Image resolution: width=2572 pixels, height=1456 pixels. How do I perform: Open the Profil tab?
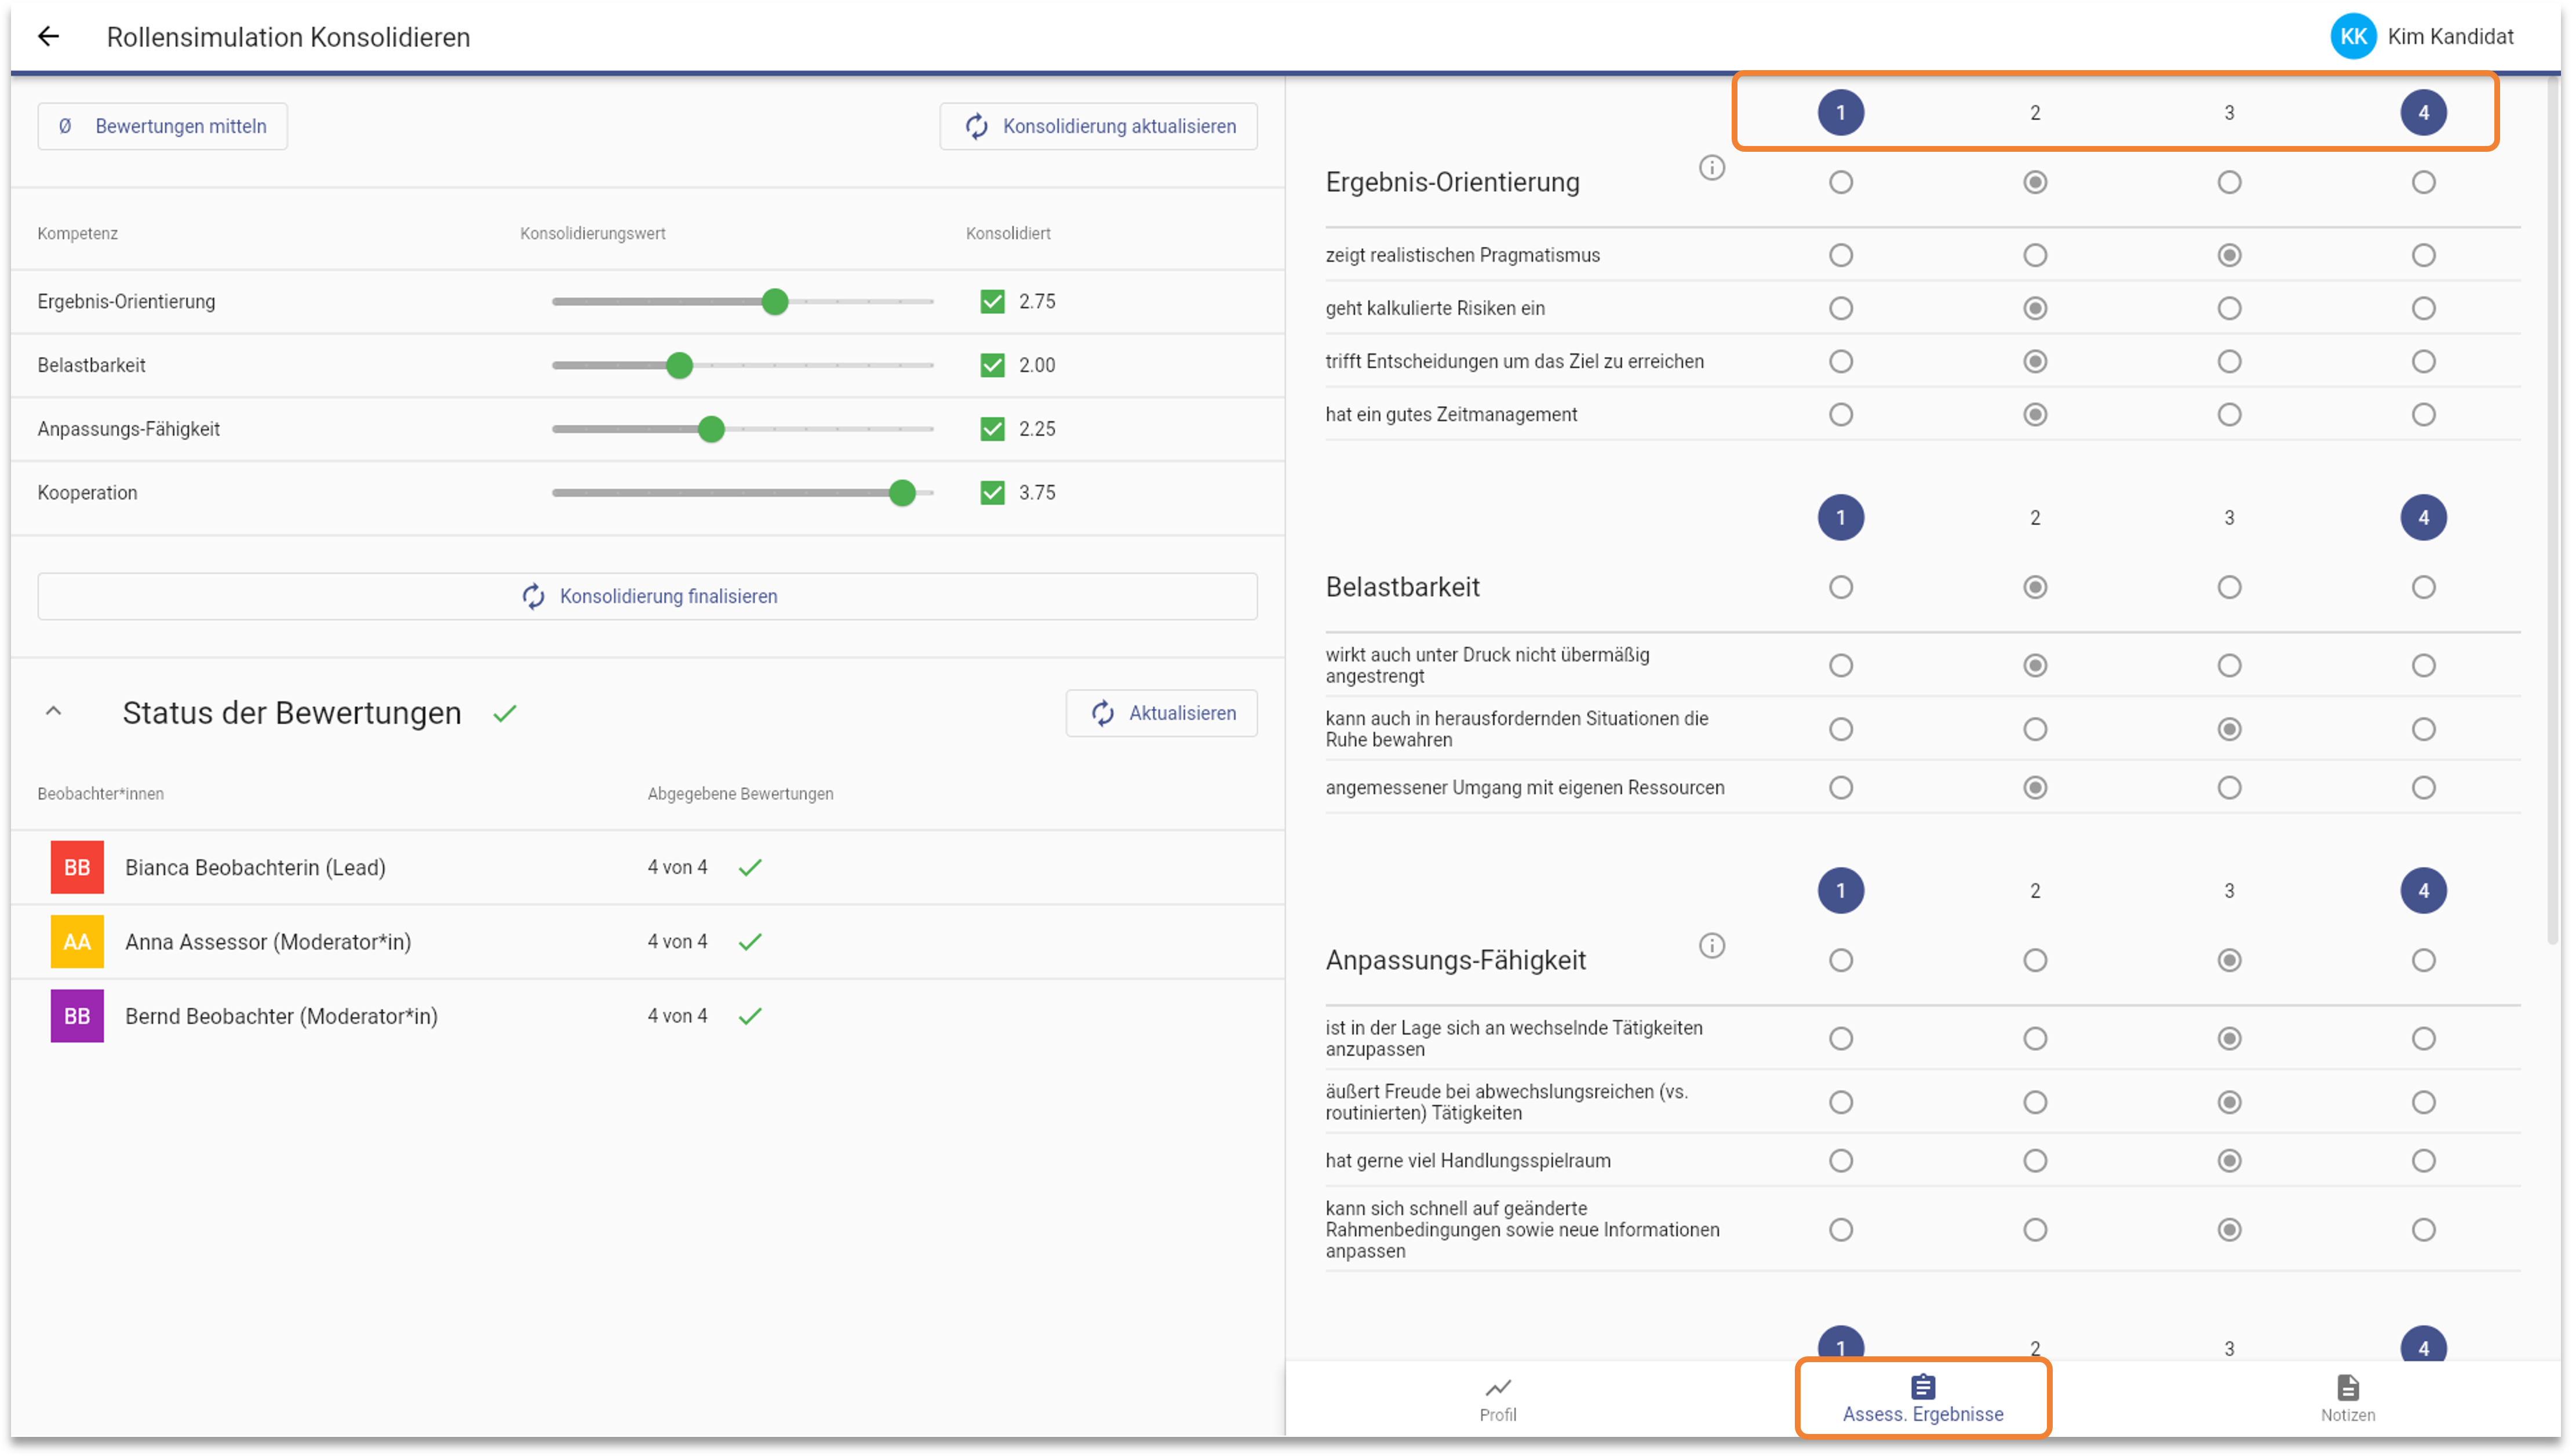click(1497, 1399)
